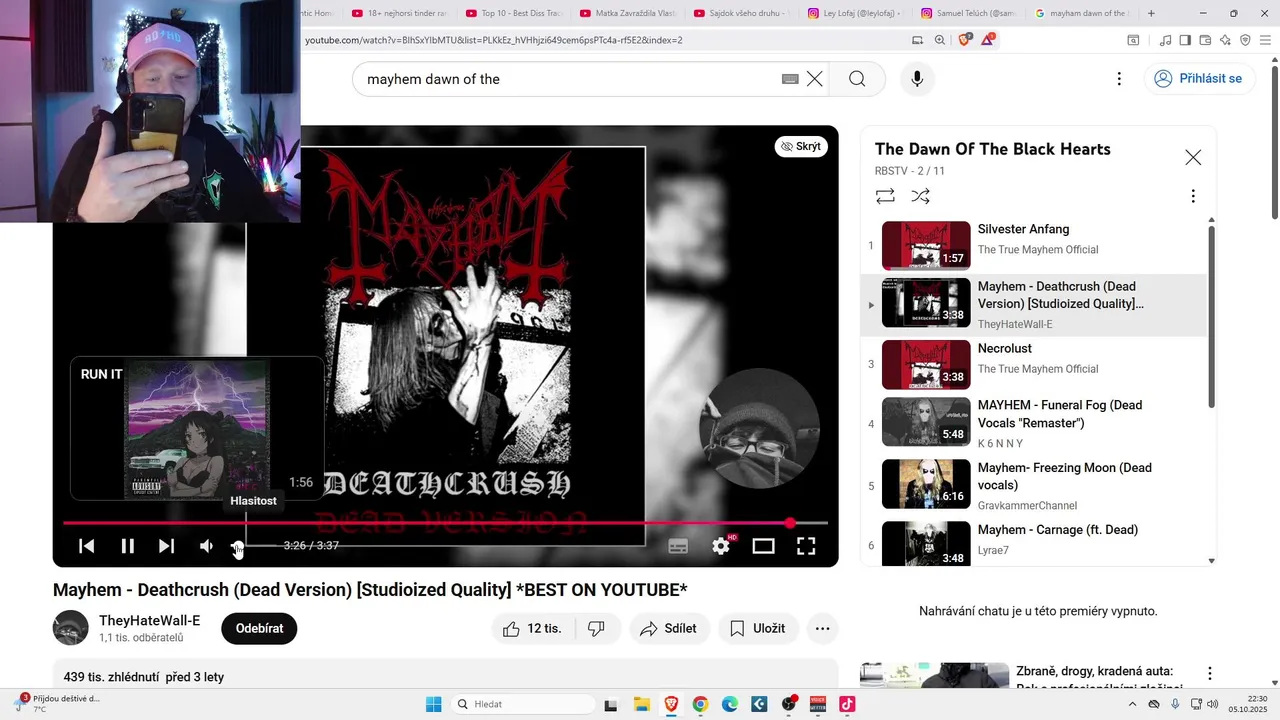Open the TheyHateWall-E channel name link
Image resolution: width=1280 pixels, height=720 pixels.
tap(149, 620)
